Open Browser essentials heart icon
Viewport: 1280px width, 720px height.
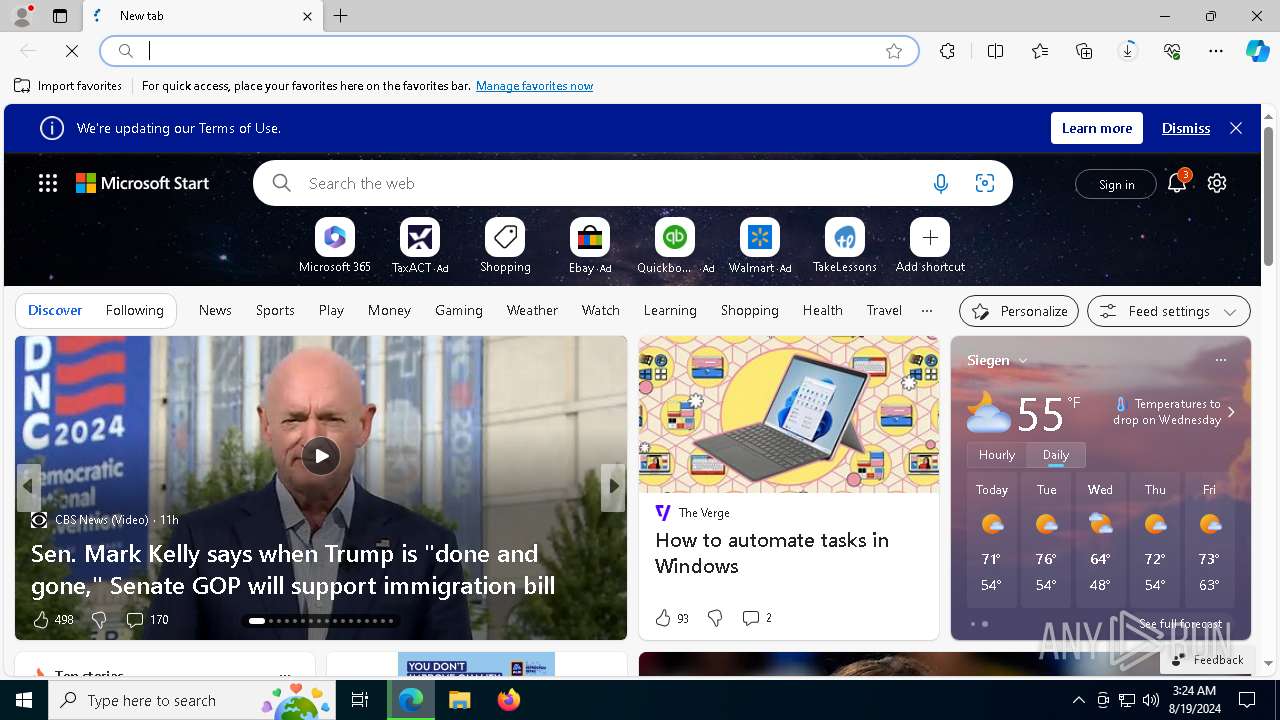1172,51
